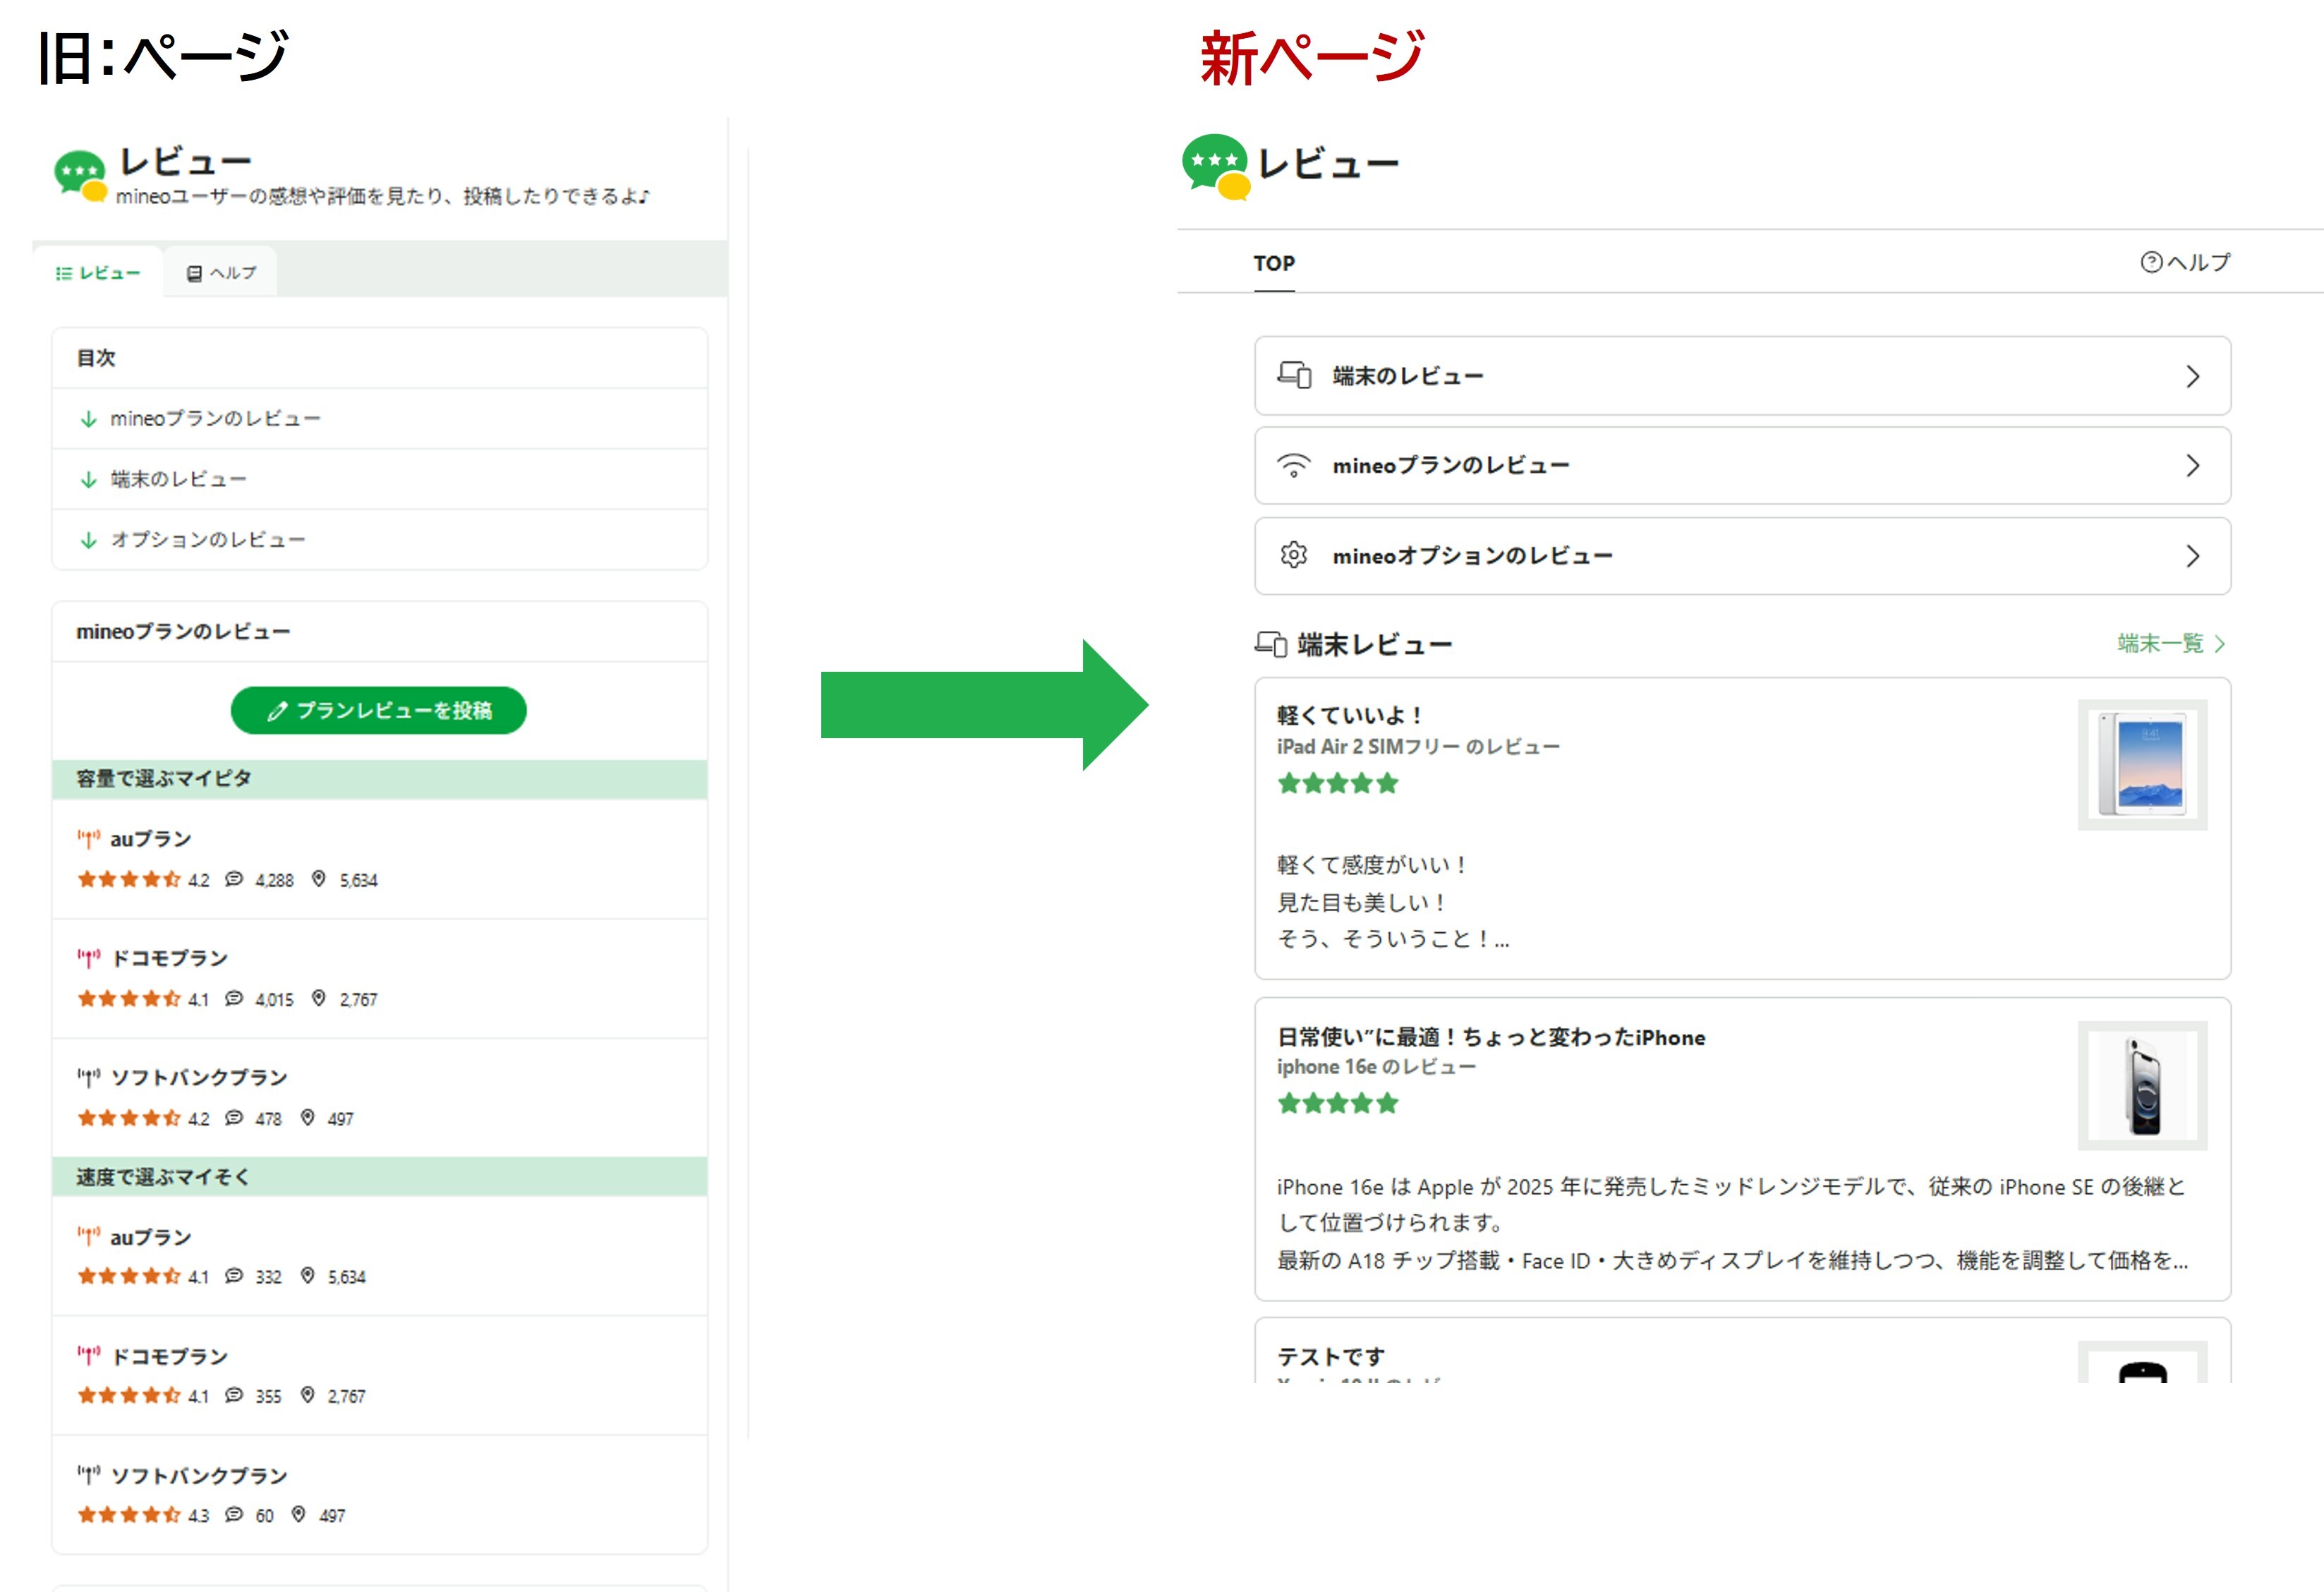The width and height of the screenshot is (2324, 1592).
Task: Select the レビュー tab on old page
Action: coord(98,273)
